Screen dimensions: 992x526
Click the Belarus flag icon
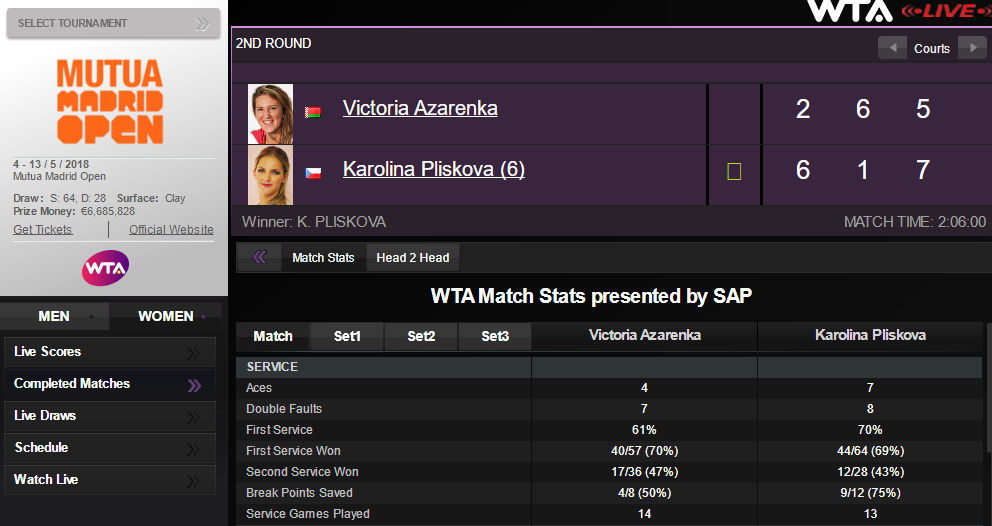[313, 112]
